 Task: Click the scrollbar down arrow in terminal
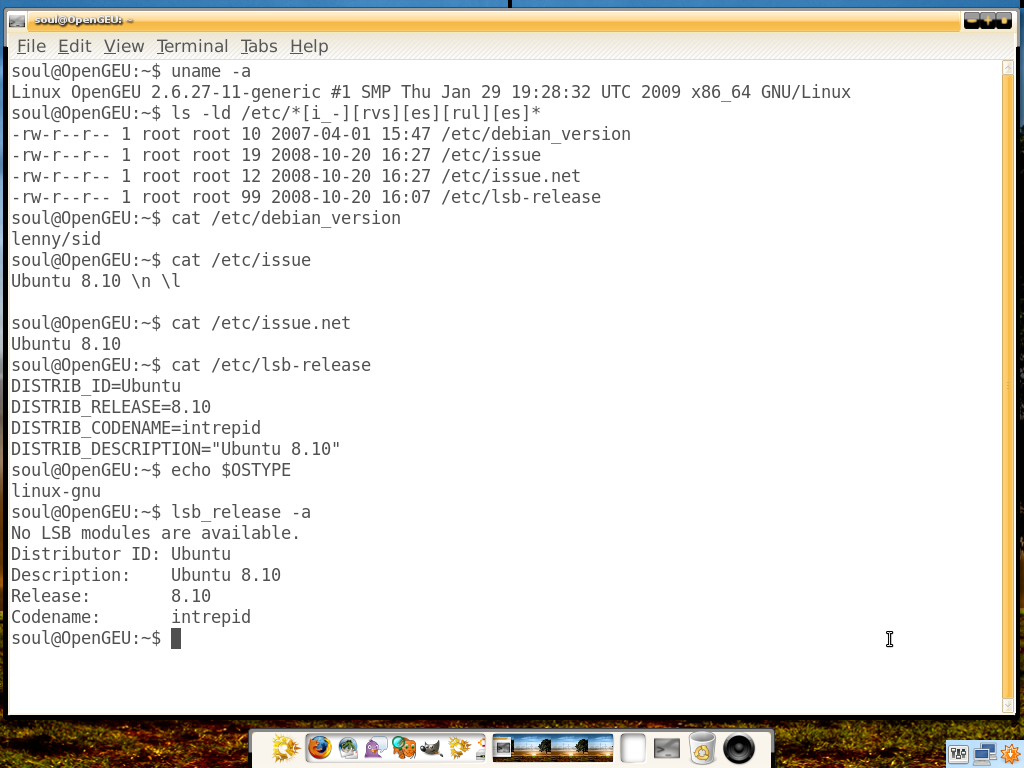[1008, 705]
